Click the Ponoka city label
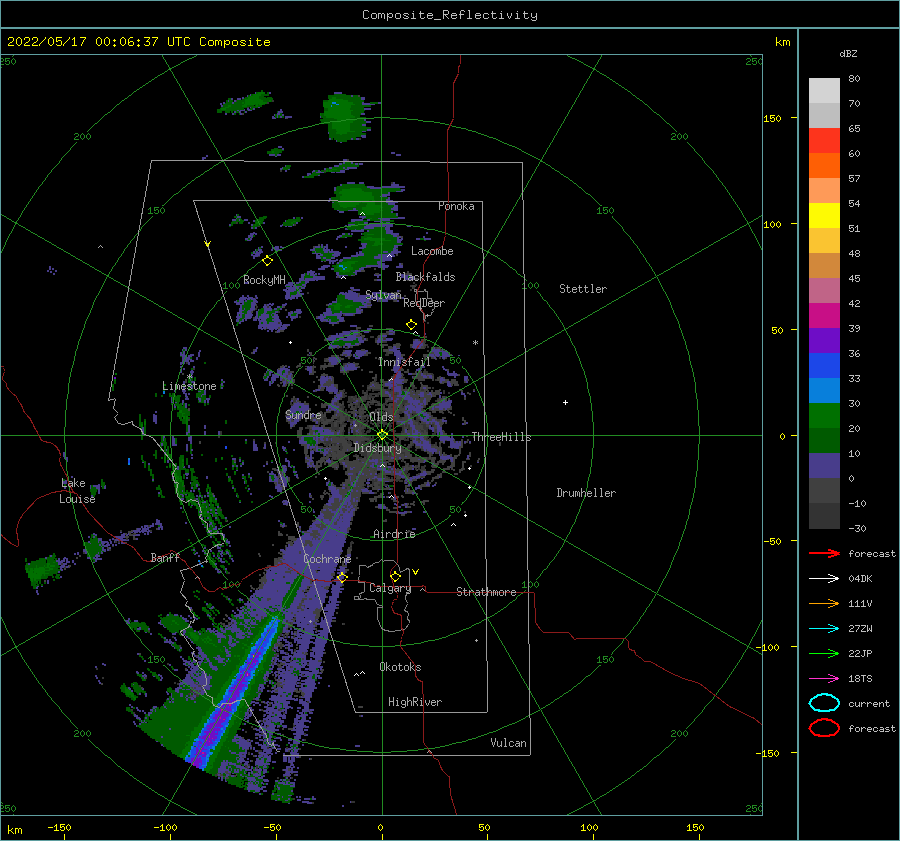Screen dimensions: 900x841 click(456, 206)
